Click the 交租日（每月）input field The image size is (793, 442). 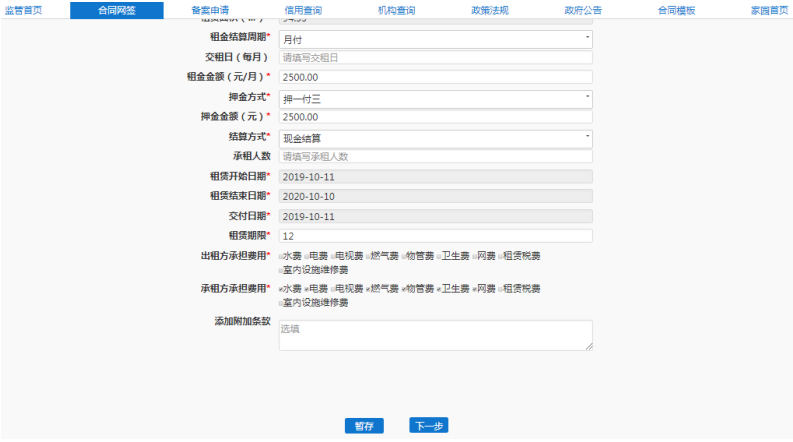[x=435, y=58]
